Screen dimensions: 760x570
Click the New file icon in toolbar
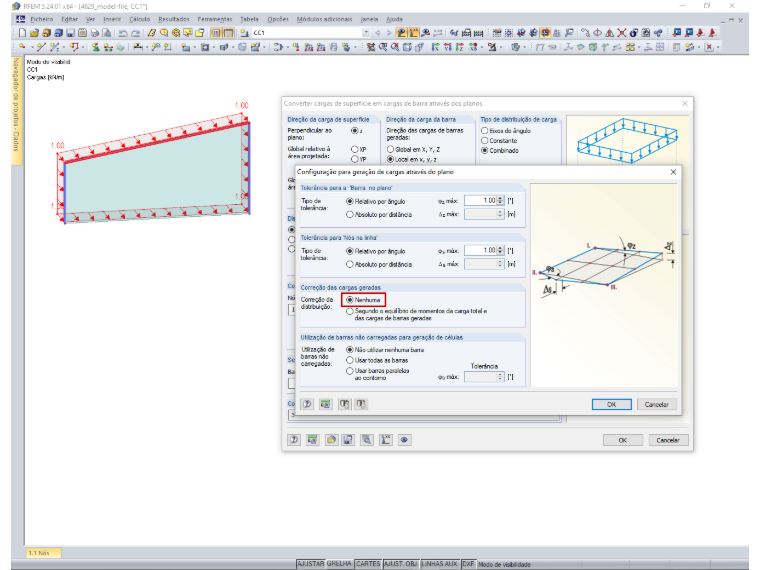[x=22, y=33]
